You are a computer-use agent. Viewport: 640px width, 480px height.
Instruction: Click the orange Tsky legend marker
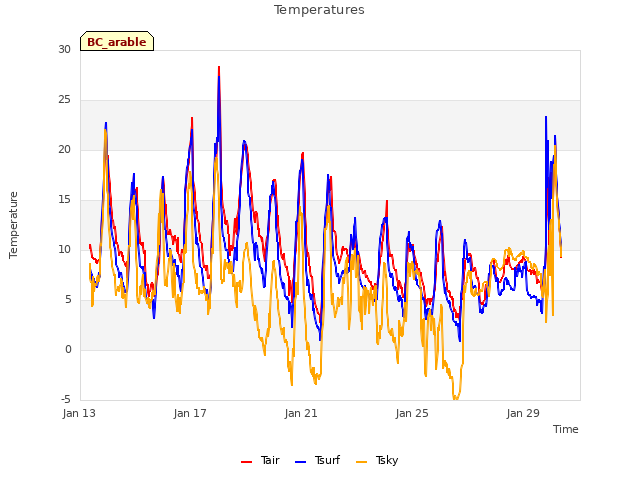click(362, 462)
